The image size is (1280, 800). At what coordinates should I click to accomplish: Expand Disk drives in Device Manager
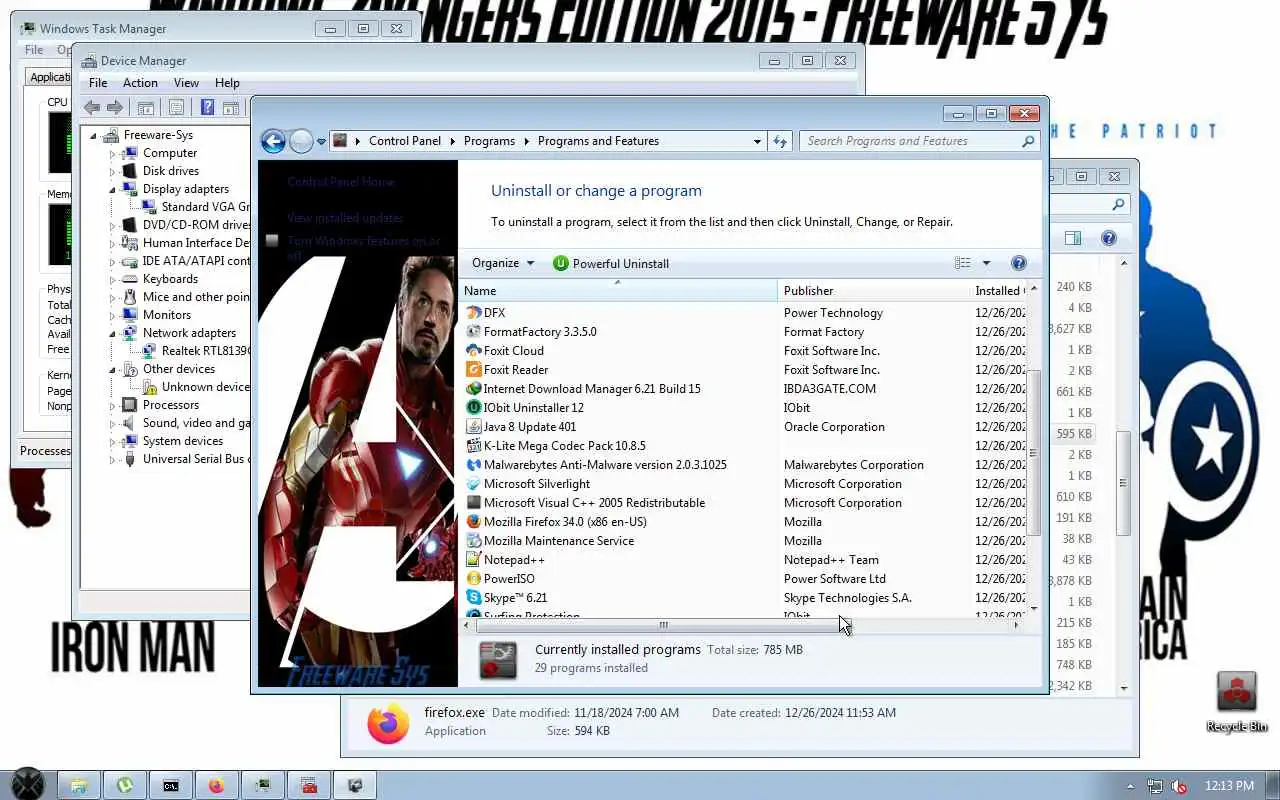(113, 172)
